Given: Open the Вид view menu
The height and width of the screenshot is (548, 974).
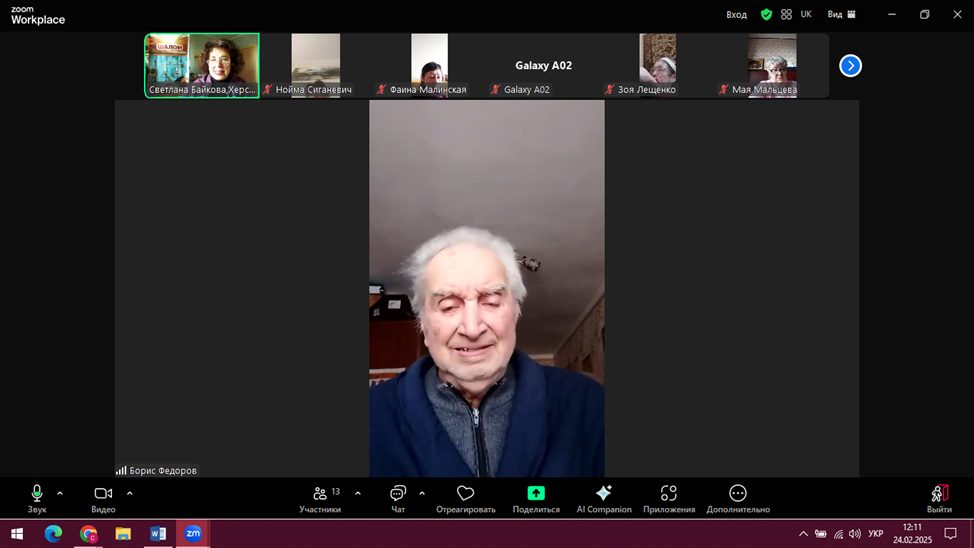Looking at the screenshot, I should 841,15.
